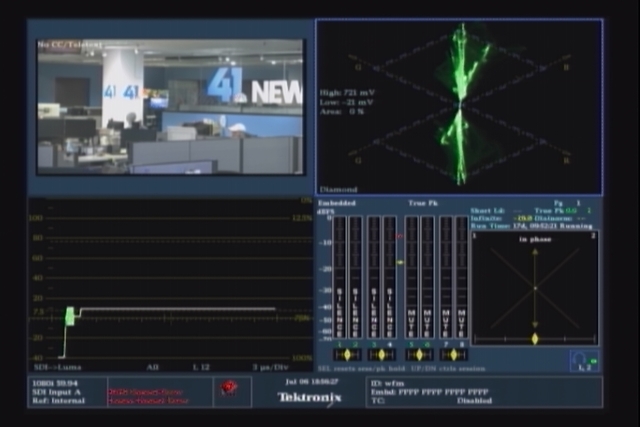Select the news studio picture tile
Image resolution: width=640 pixels, height=427 pixels.
pos(170,107)
